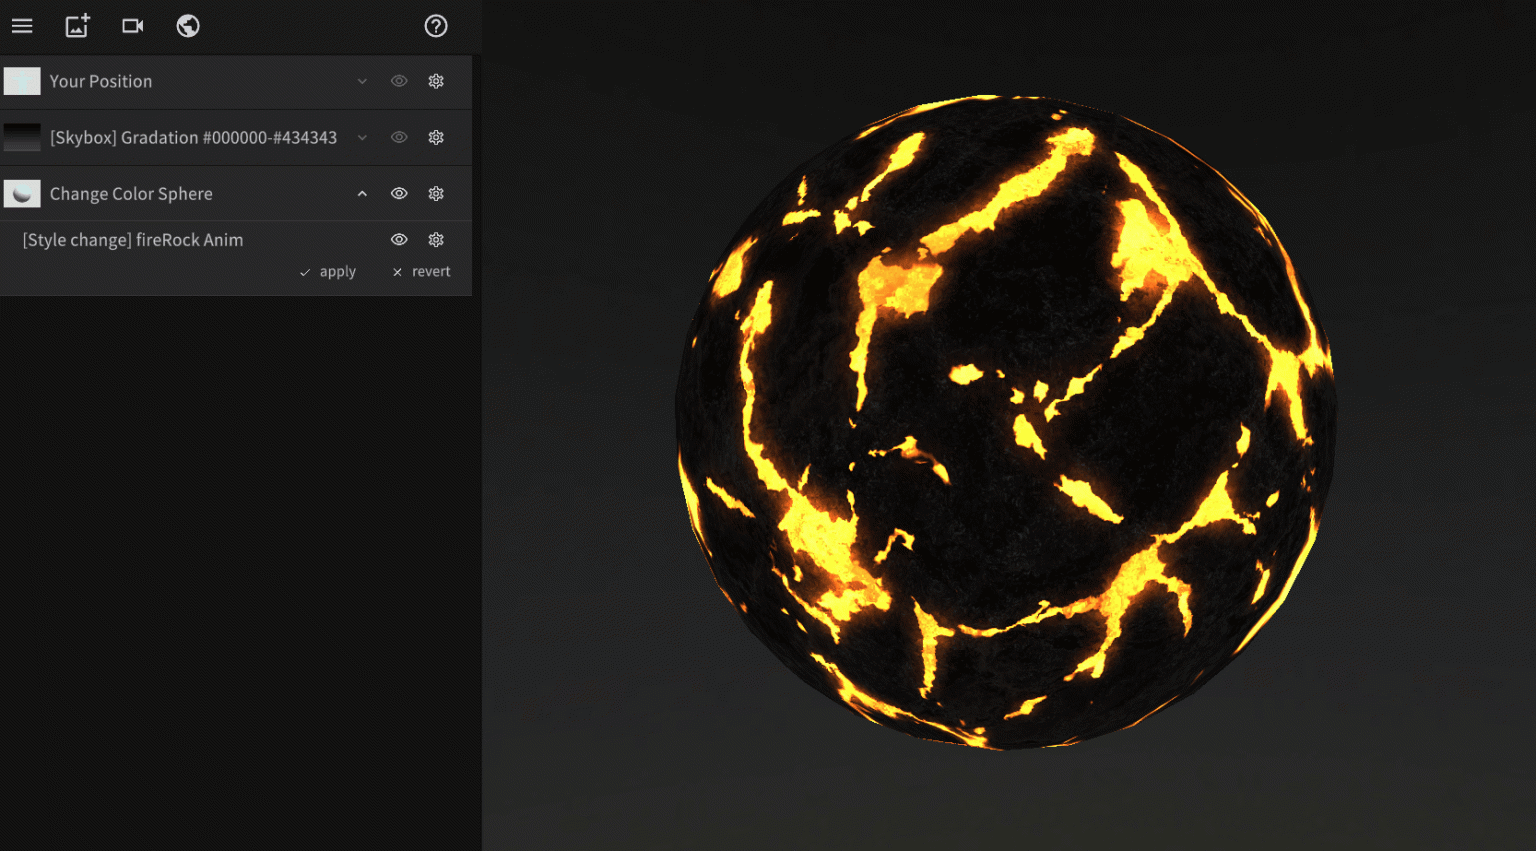Open settings gear for Skybox Gradation
The width and height of the screenshot is (1536, 851).
click(x=436, y=137)
